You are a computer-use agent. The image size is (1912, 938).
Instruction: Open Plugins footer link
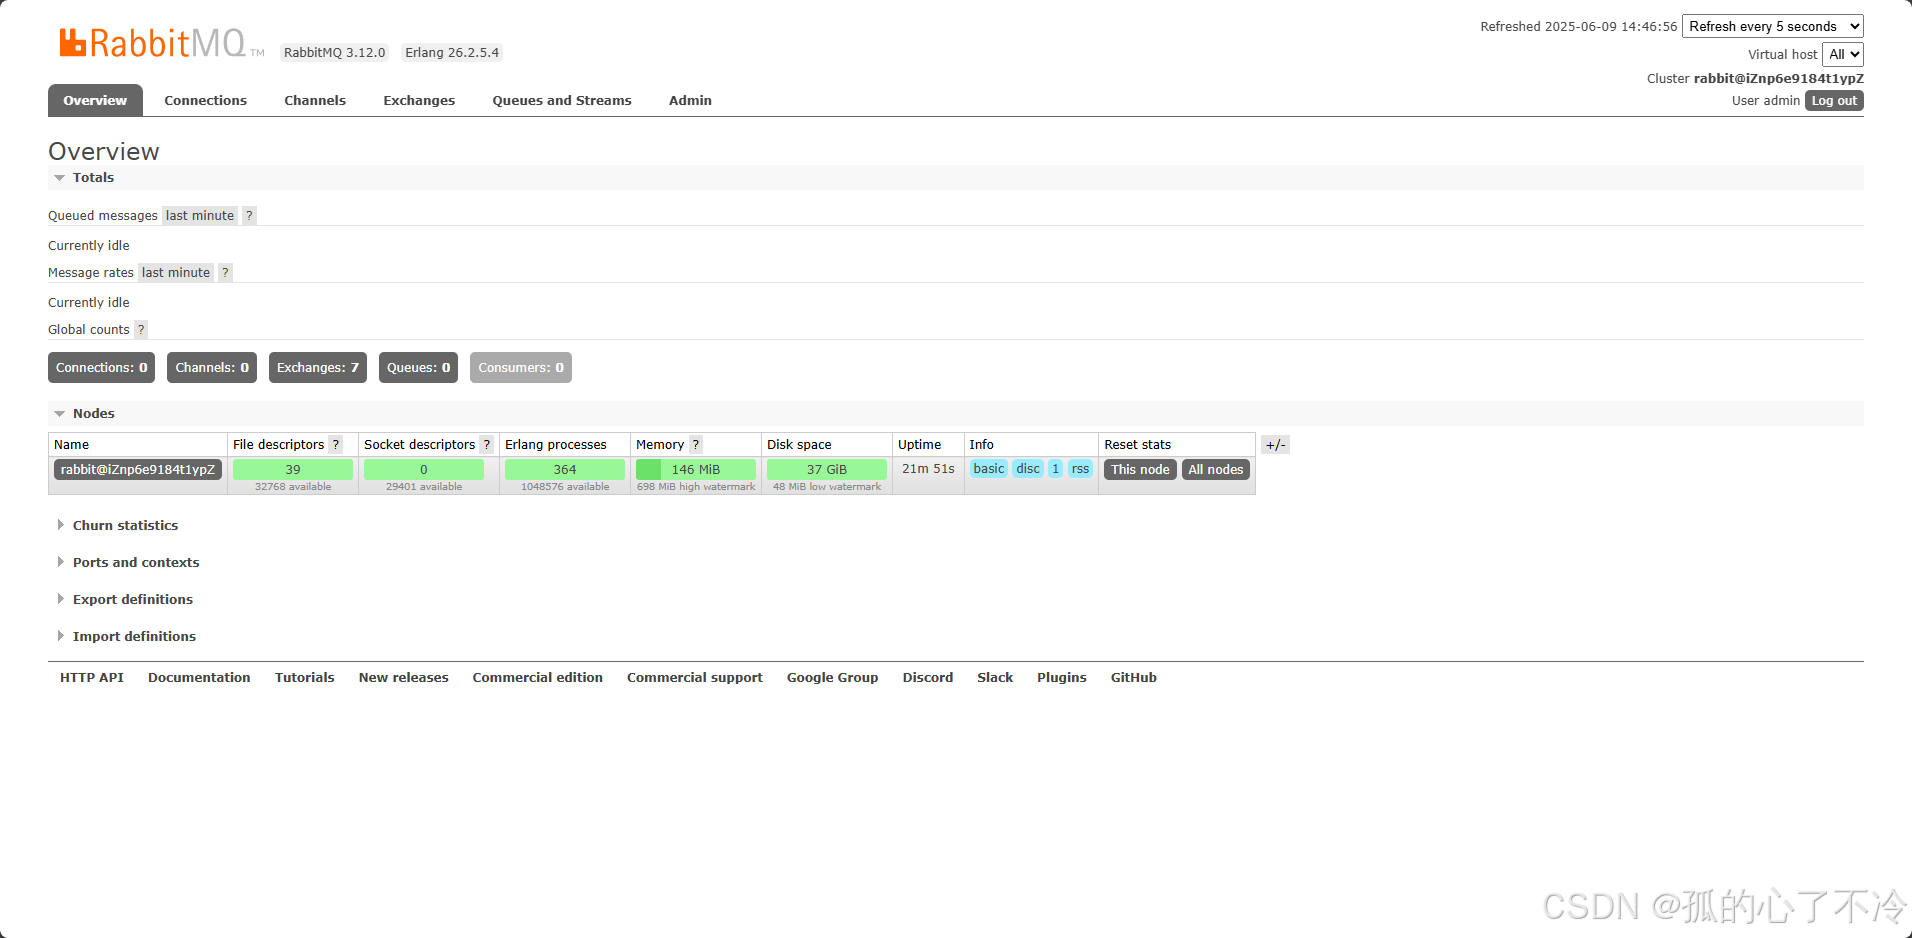[x=1062, y=677]
